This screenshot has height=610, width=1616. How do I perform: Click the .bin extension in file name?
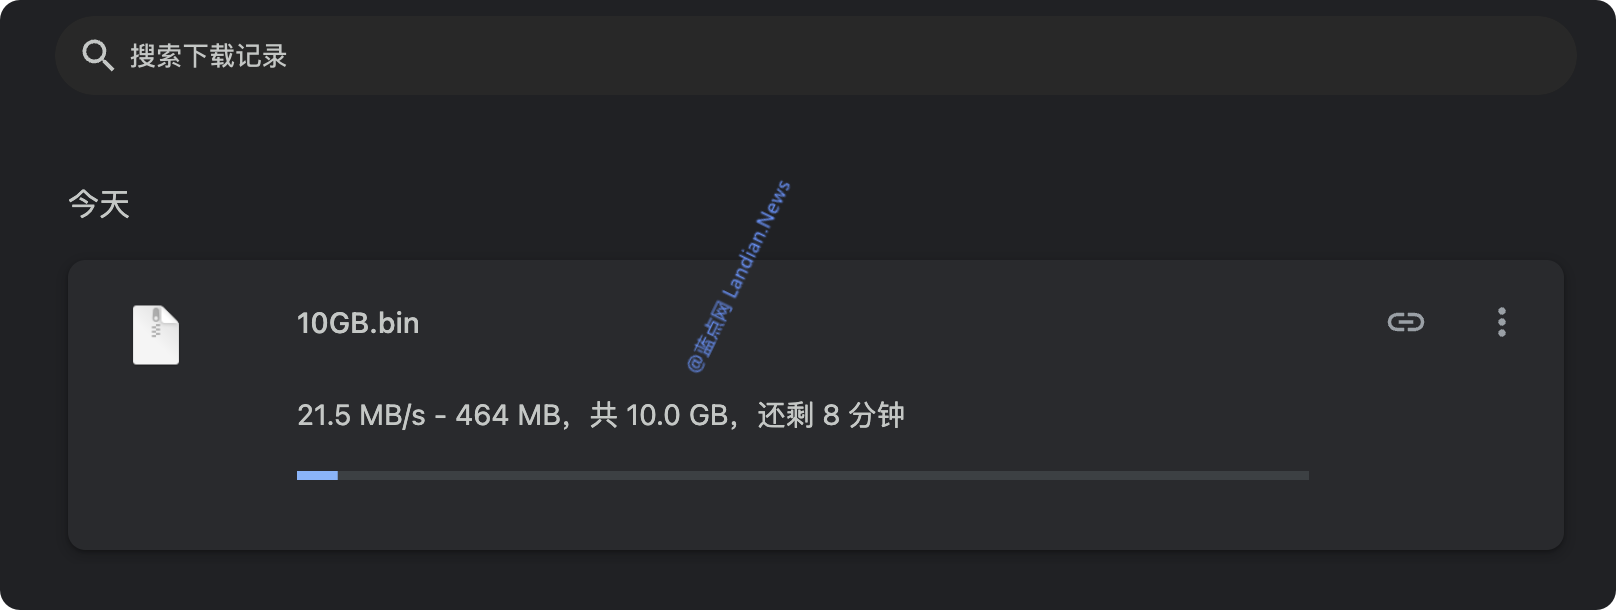(x=396, y=323)
